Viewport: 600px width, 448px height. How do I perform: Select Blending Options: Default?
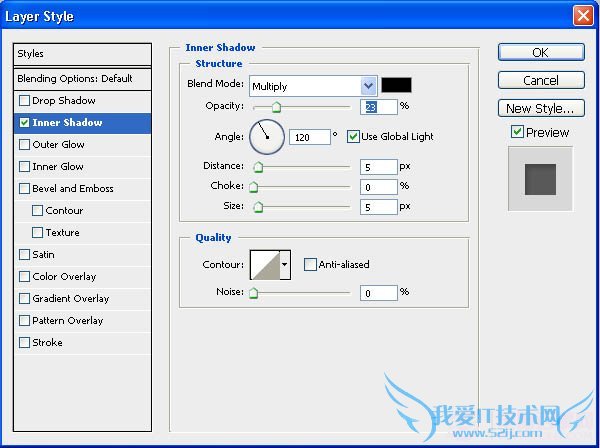pyautogui.click(x=75, y=78)
